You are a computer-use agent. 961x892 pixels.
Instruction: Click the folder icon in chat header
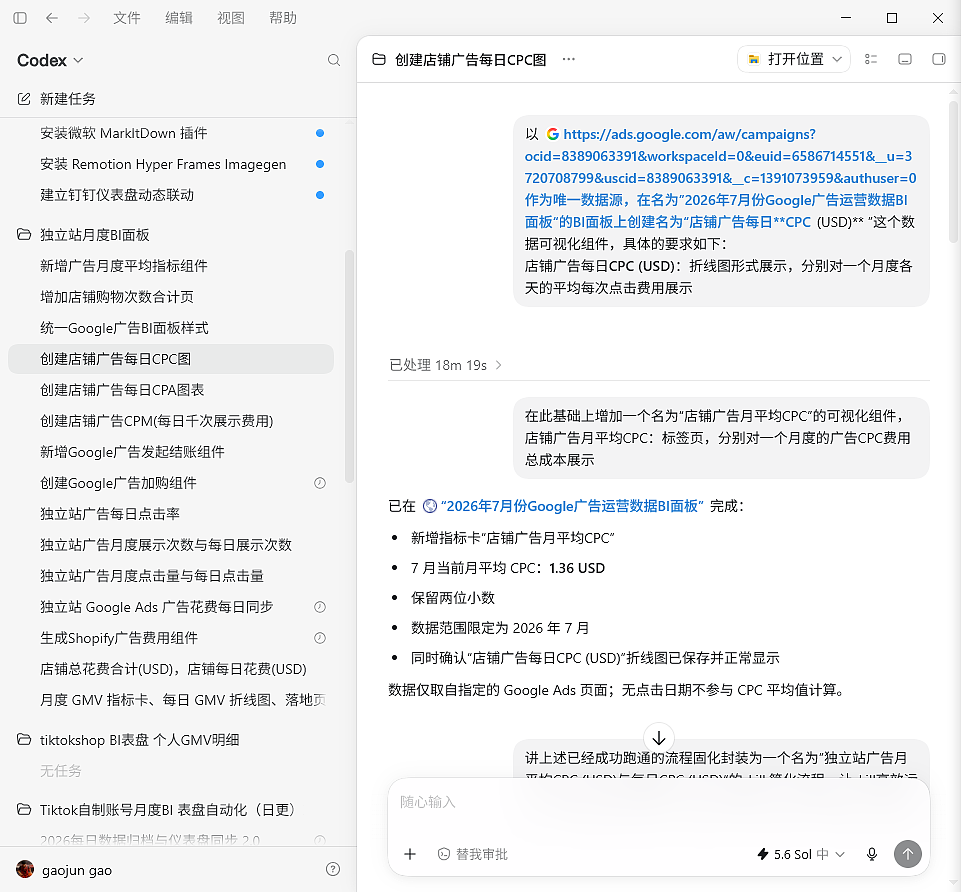pos(379,59)
